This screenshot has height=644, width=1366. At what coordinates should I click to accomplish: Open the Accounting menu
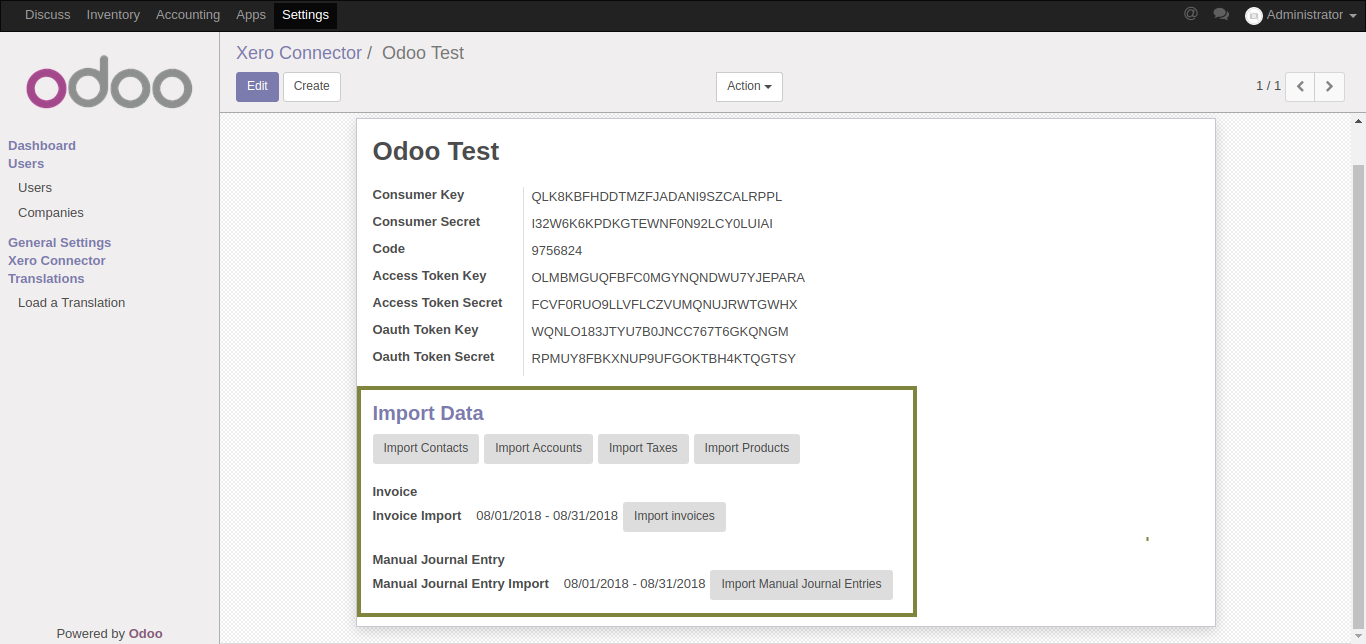click(188, 15)
